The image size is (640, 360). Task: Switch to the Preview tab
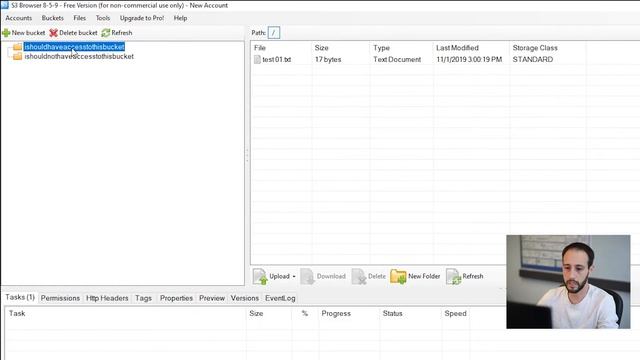(x=212, y=298)
